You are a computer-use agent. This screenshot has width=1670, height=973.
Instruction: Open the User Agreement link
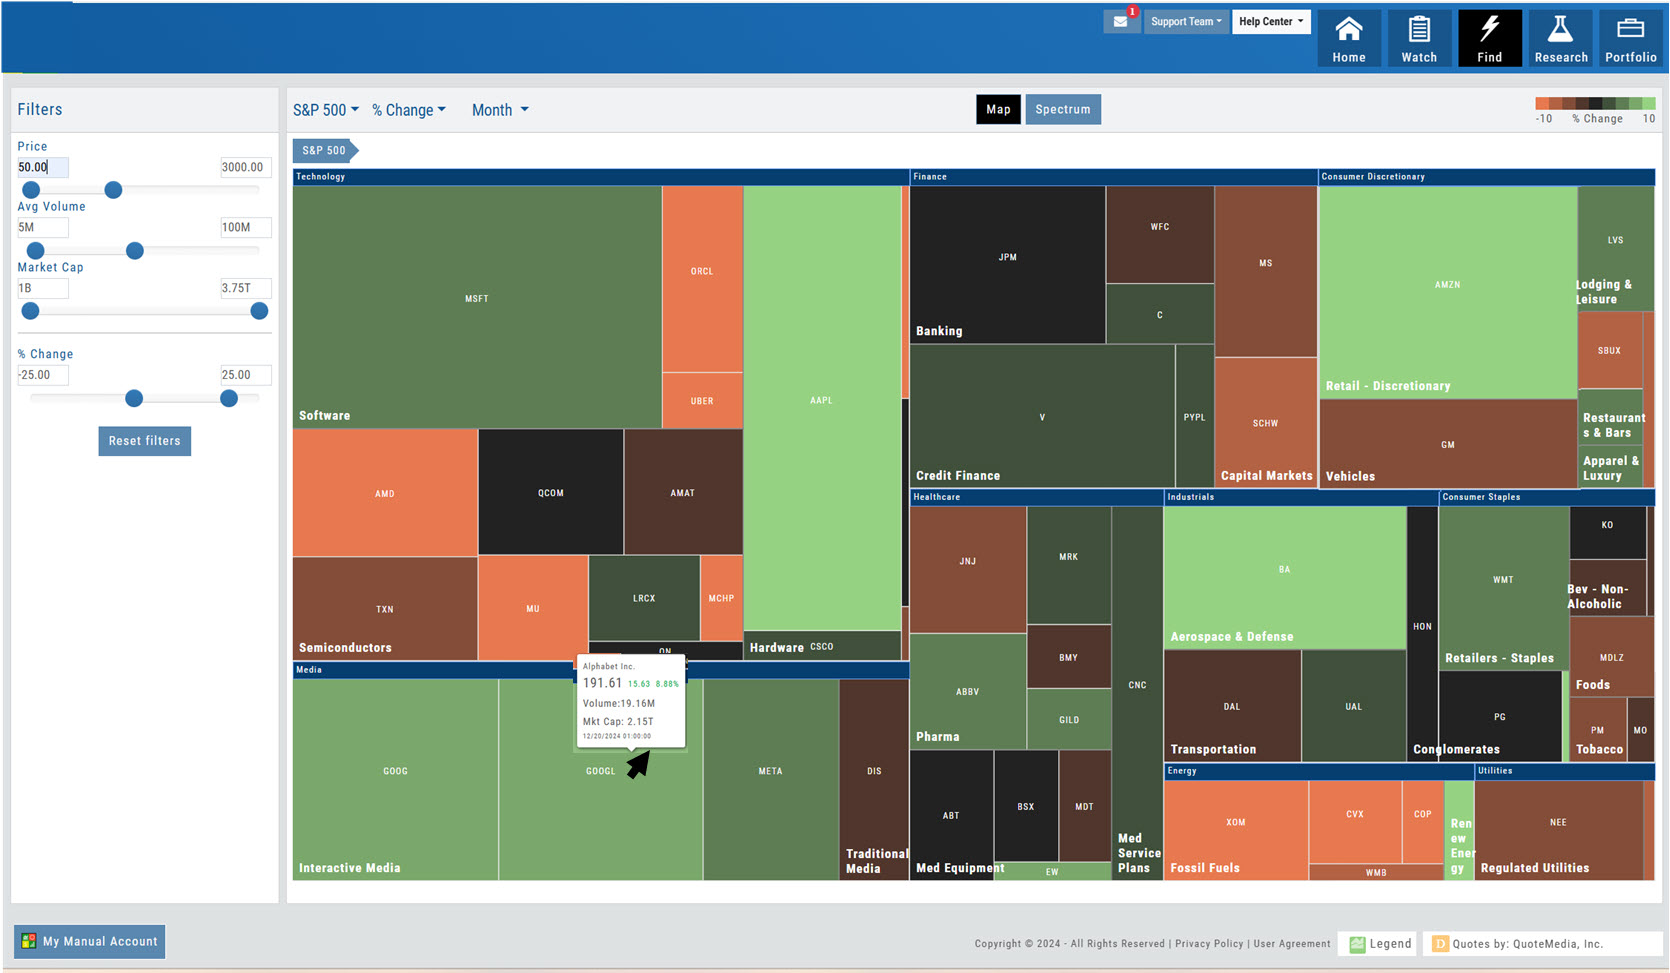tap(1292, 943)
